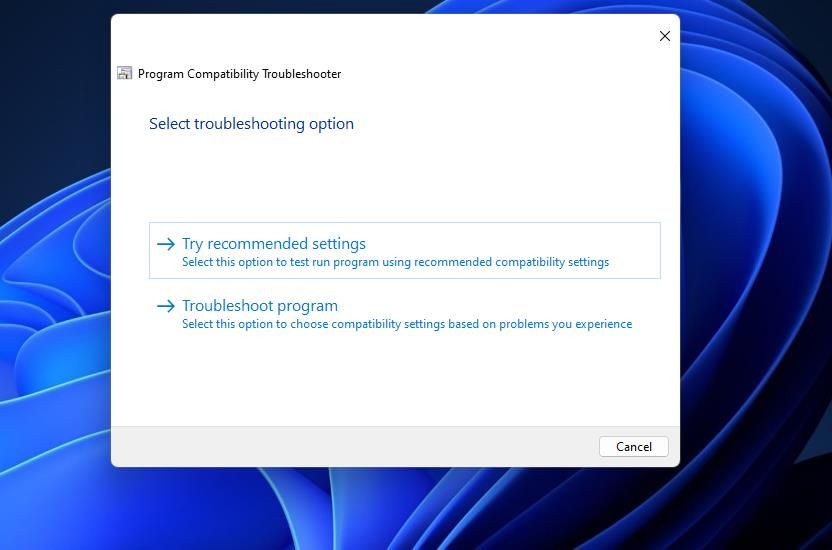Choose Try recommended settings option

404,250
